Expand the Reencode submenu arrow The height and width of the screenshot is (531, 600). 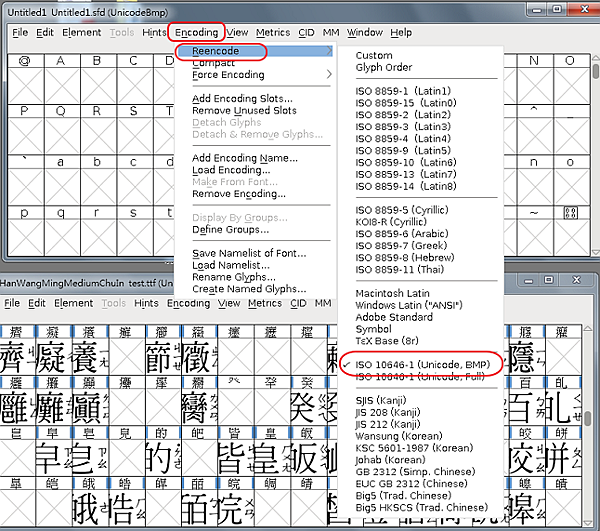coord(329,51)
